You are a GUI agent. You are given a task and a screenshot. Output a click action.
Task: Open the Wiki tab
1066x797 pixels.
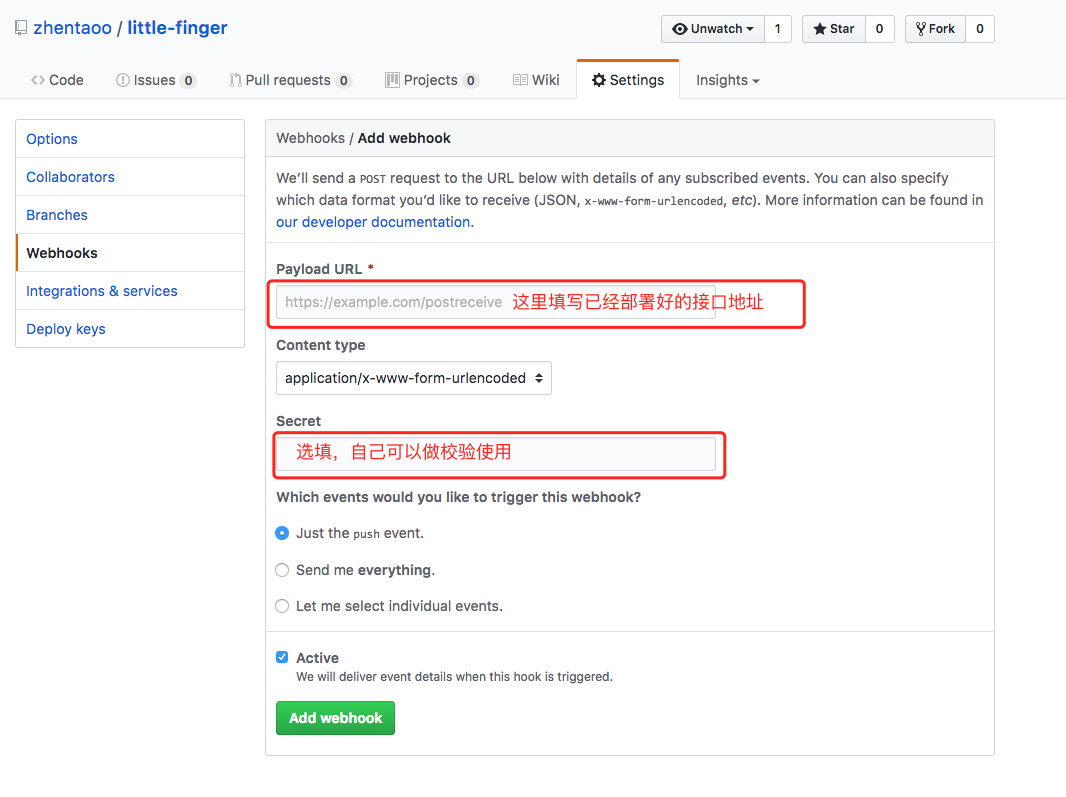[536, 80]
